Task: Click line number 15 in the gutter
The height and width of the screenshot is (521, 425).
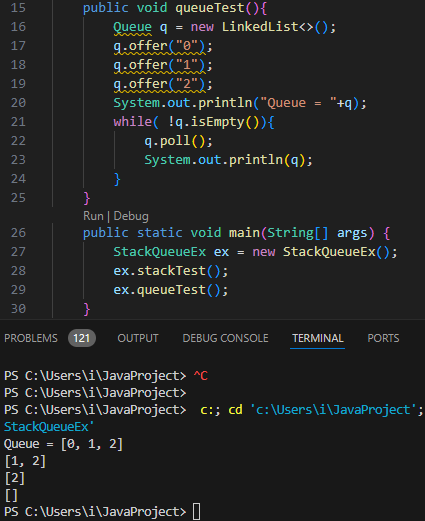Action: tap(18, 8)
